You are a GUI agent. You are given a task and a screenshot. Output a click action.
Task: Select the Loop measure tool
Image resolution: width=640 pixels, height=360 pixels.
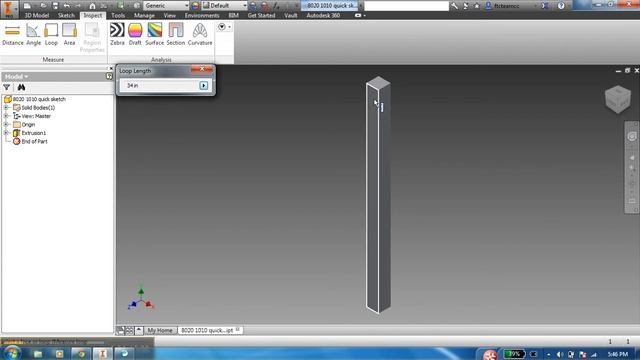(51, 34)
